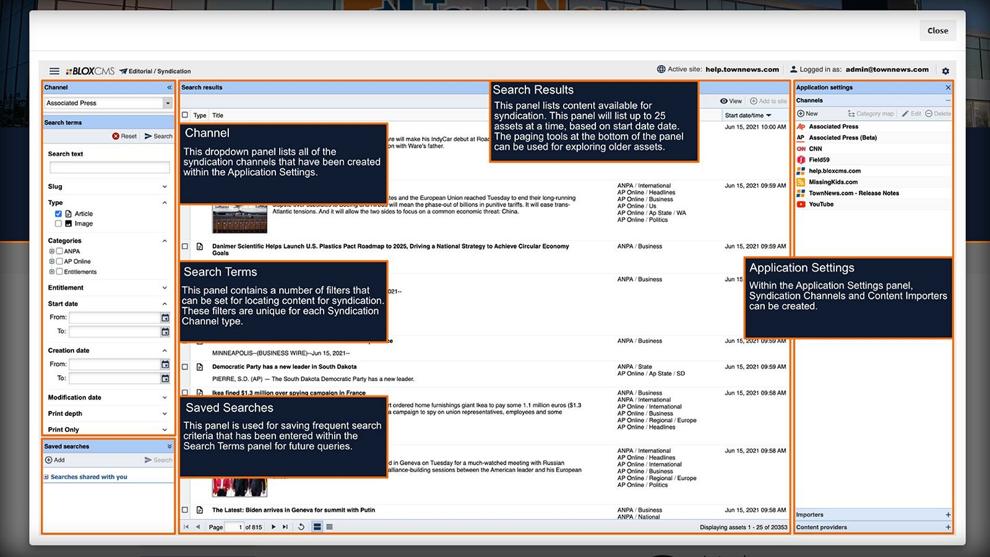
Task: Collapse the Saved searches panel
Action: point(169,446)
